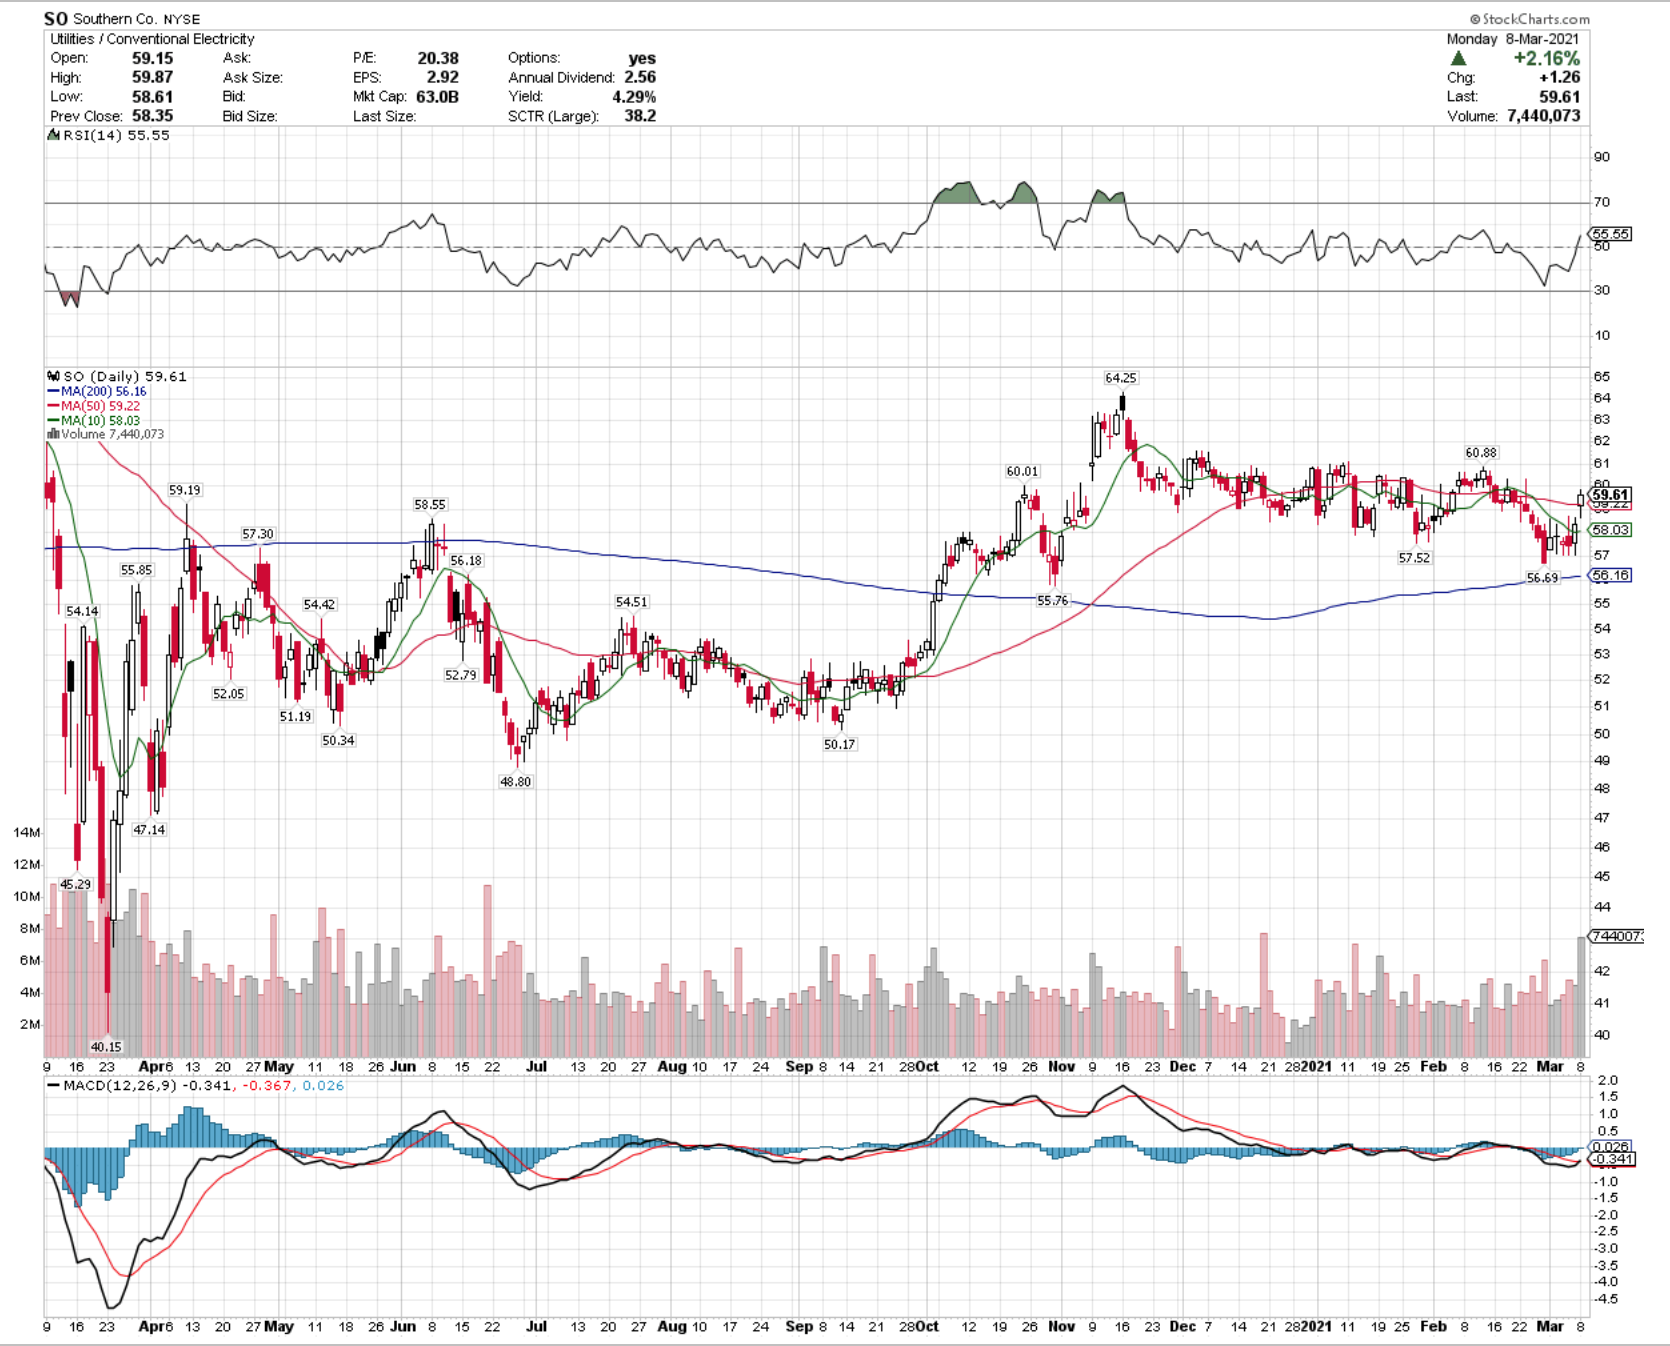
Task: Click the SO Southern Co. NYSE chart title
Action: click(122, 19)
